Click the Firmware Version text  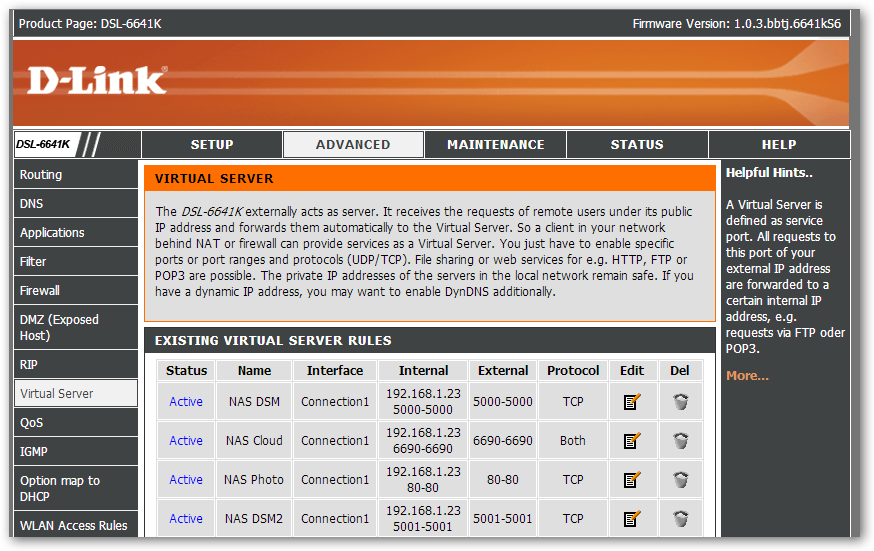point(736,24)
